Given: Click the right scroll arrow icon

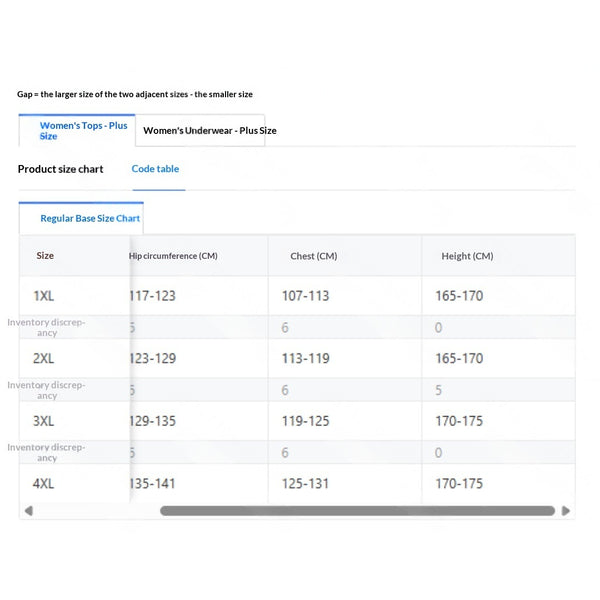Looking at the screenshot, I should tap(566, 511).
